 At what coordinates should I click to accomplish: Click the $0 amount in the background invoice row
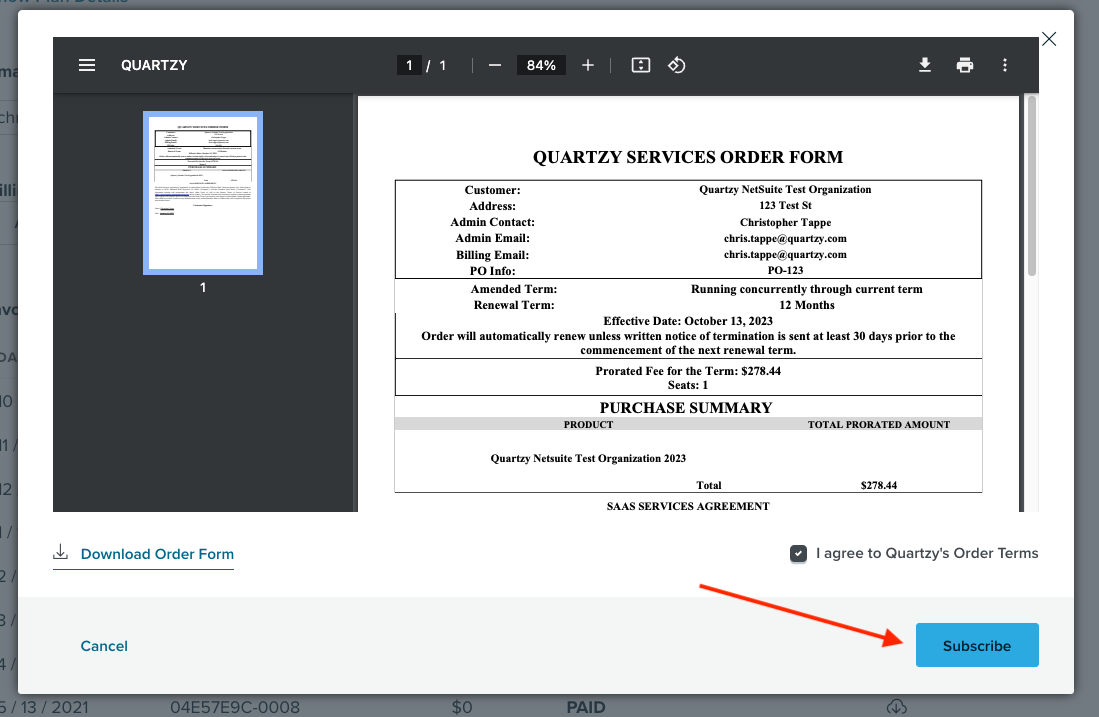coord(462,707)
